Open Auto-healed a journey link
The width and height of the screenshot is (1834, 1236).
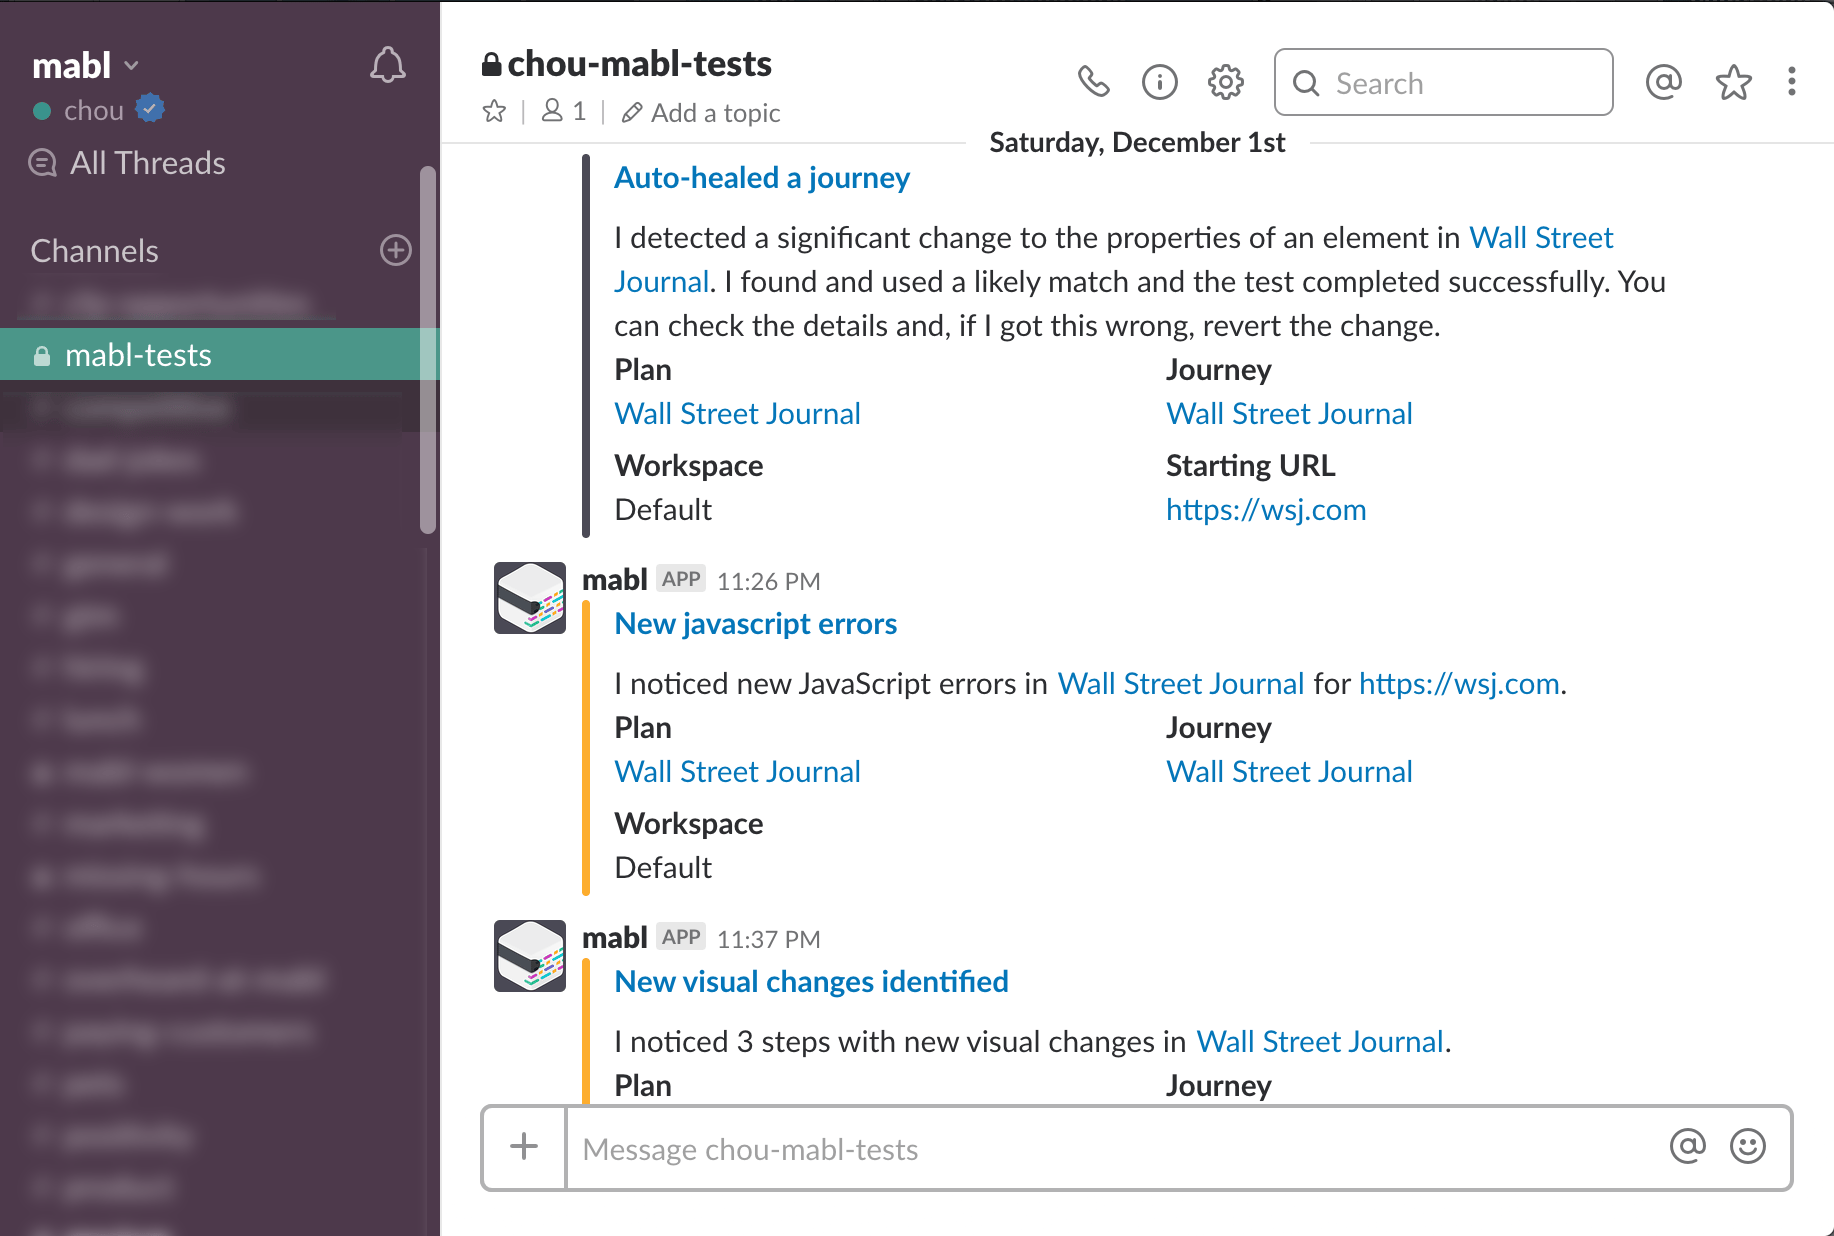click(x=762, y=178)
